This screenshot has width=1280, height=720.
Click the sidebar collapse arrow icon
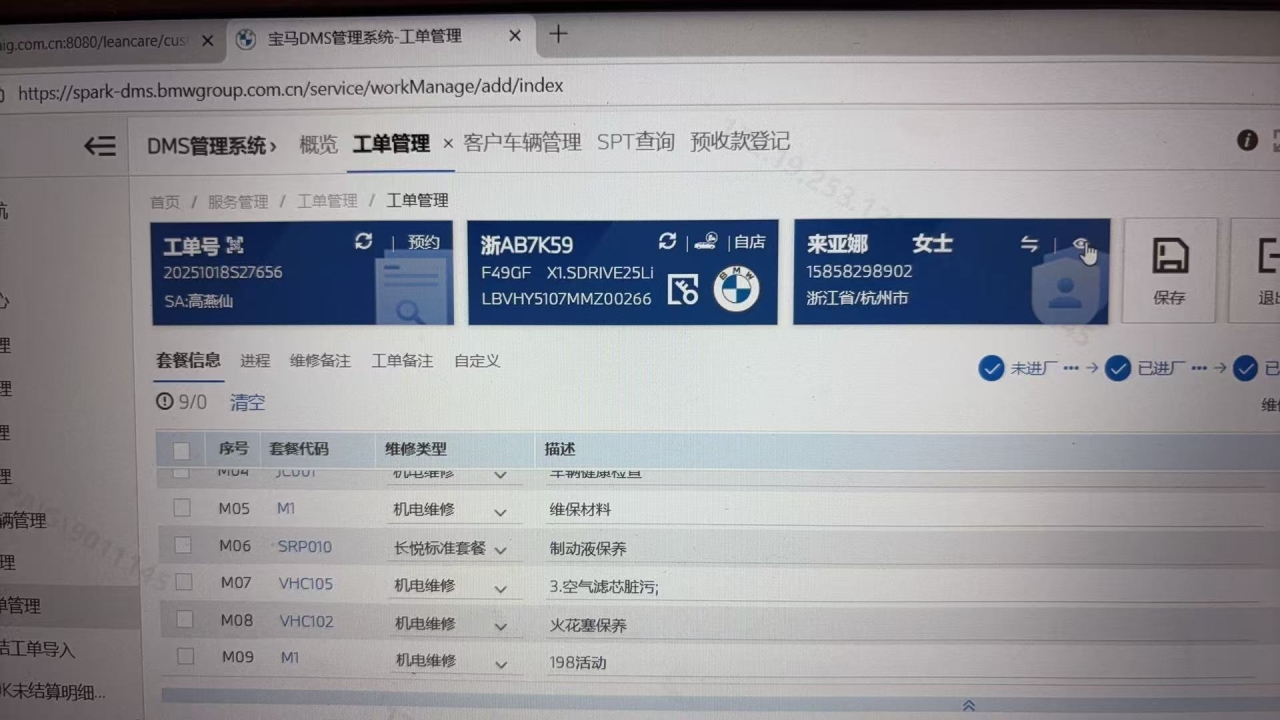100,146
